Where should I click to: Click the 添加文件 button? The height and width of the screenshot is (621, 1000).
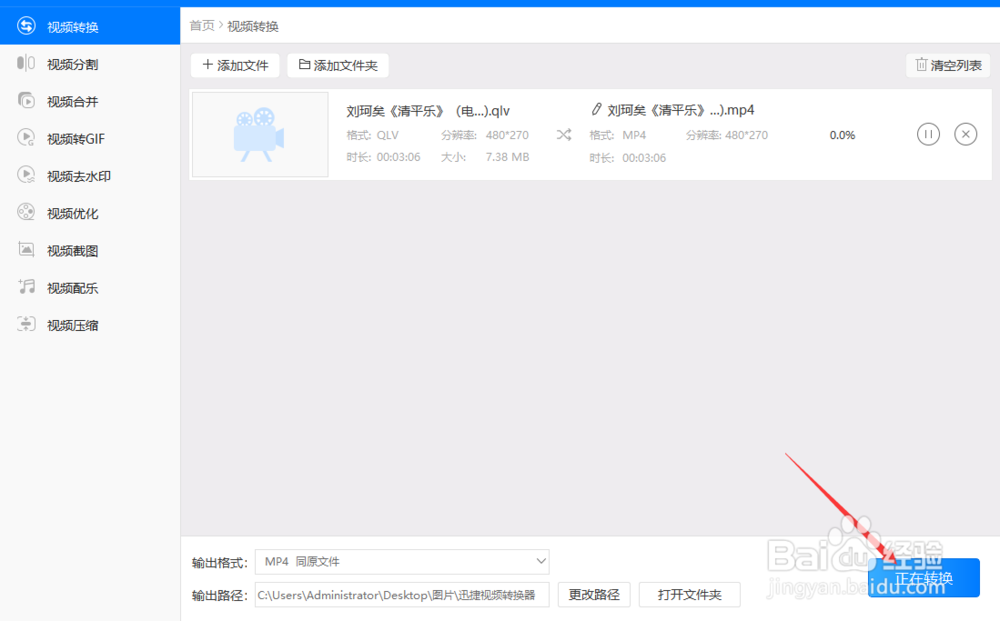pyautogui.click(x=235, y=64)
